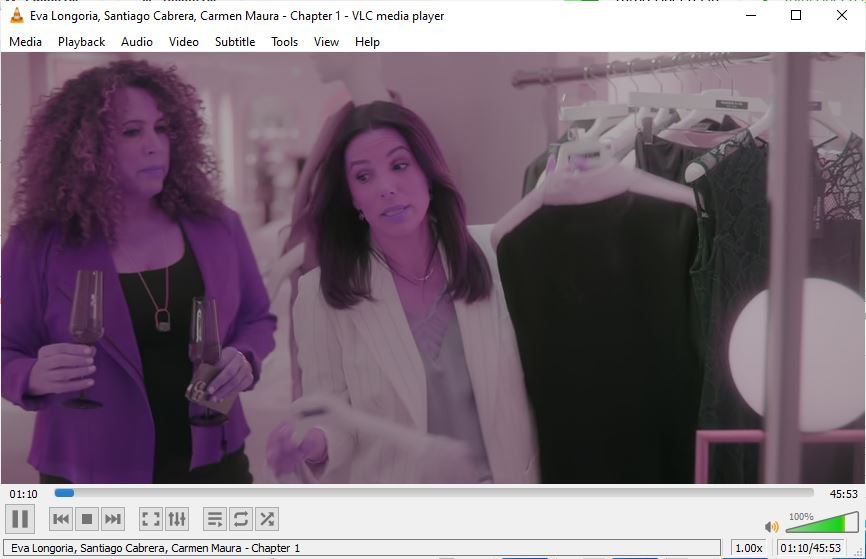Minimize the VLC window
The height and width of the screenshot is (559, 866).
[751, 15]
